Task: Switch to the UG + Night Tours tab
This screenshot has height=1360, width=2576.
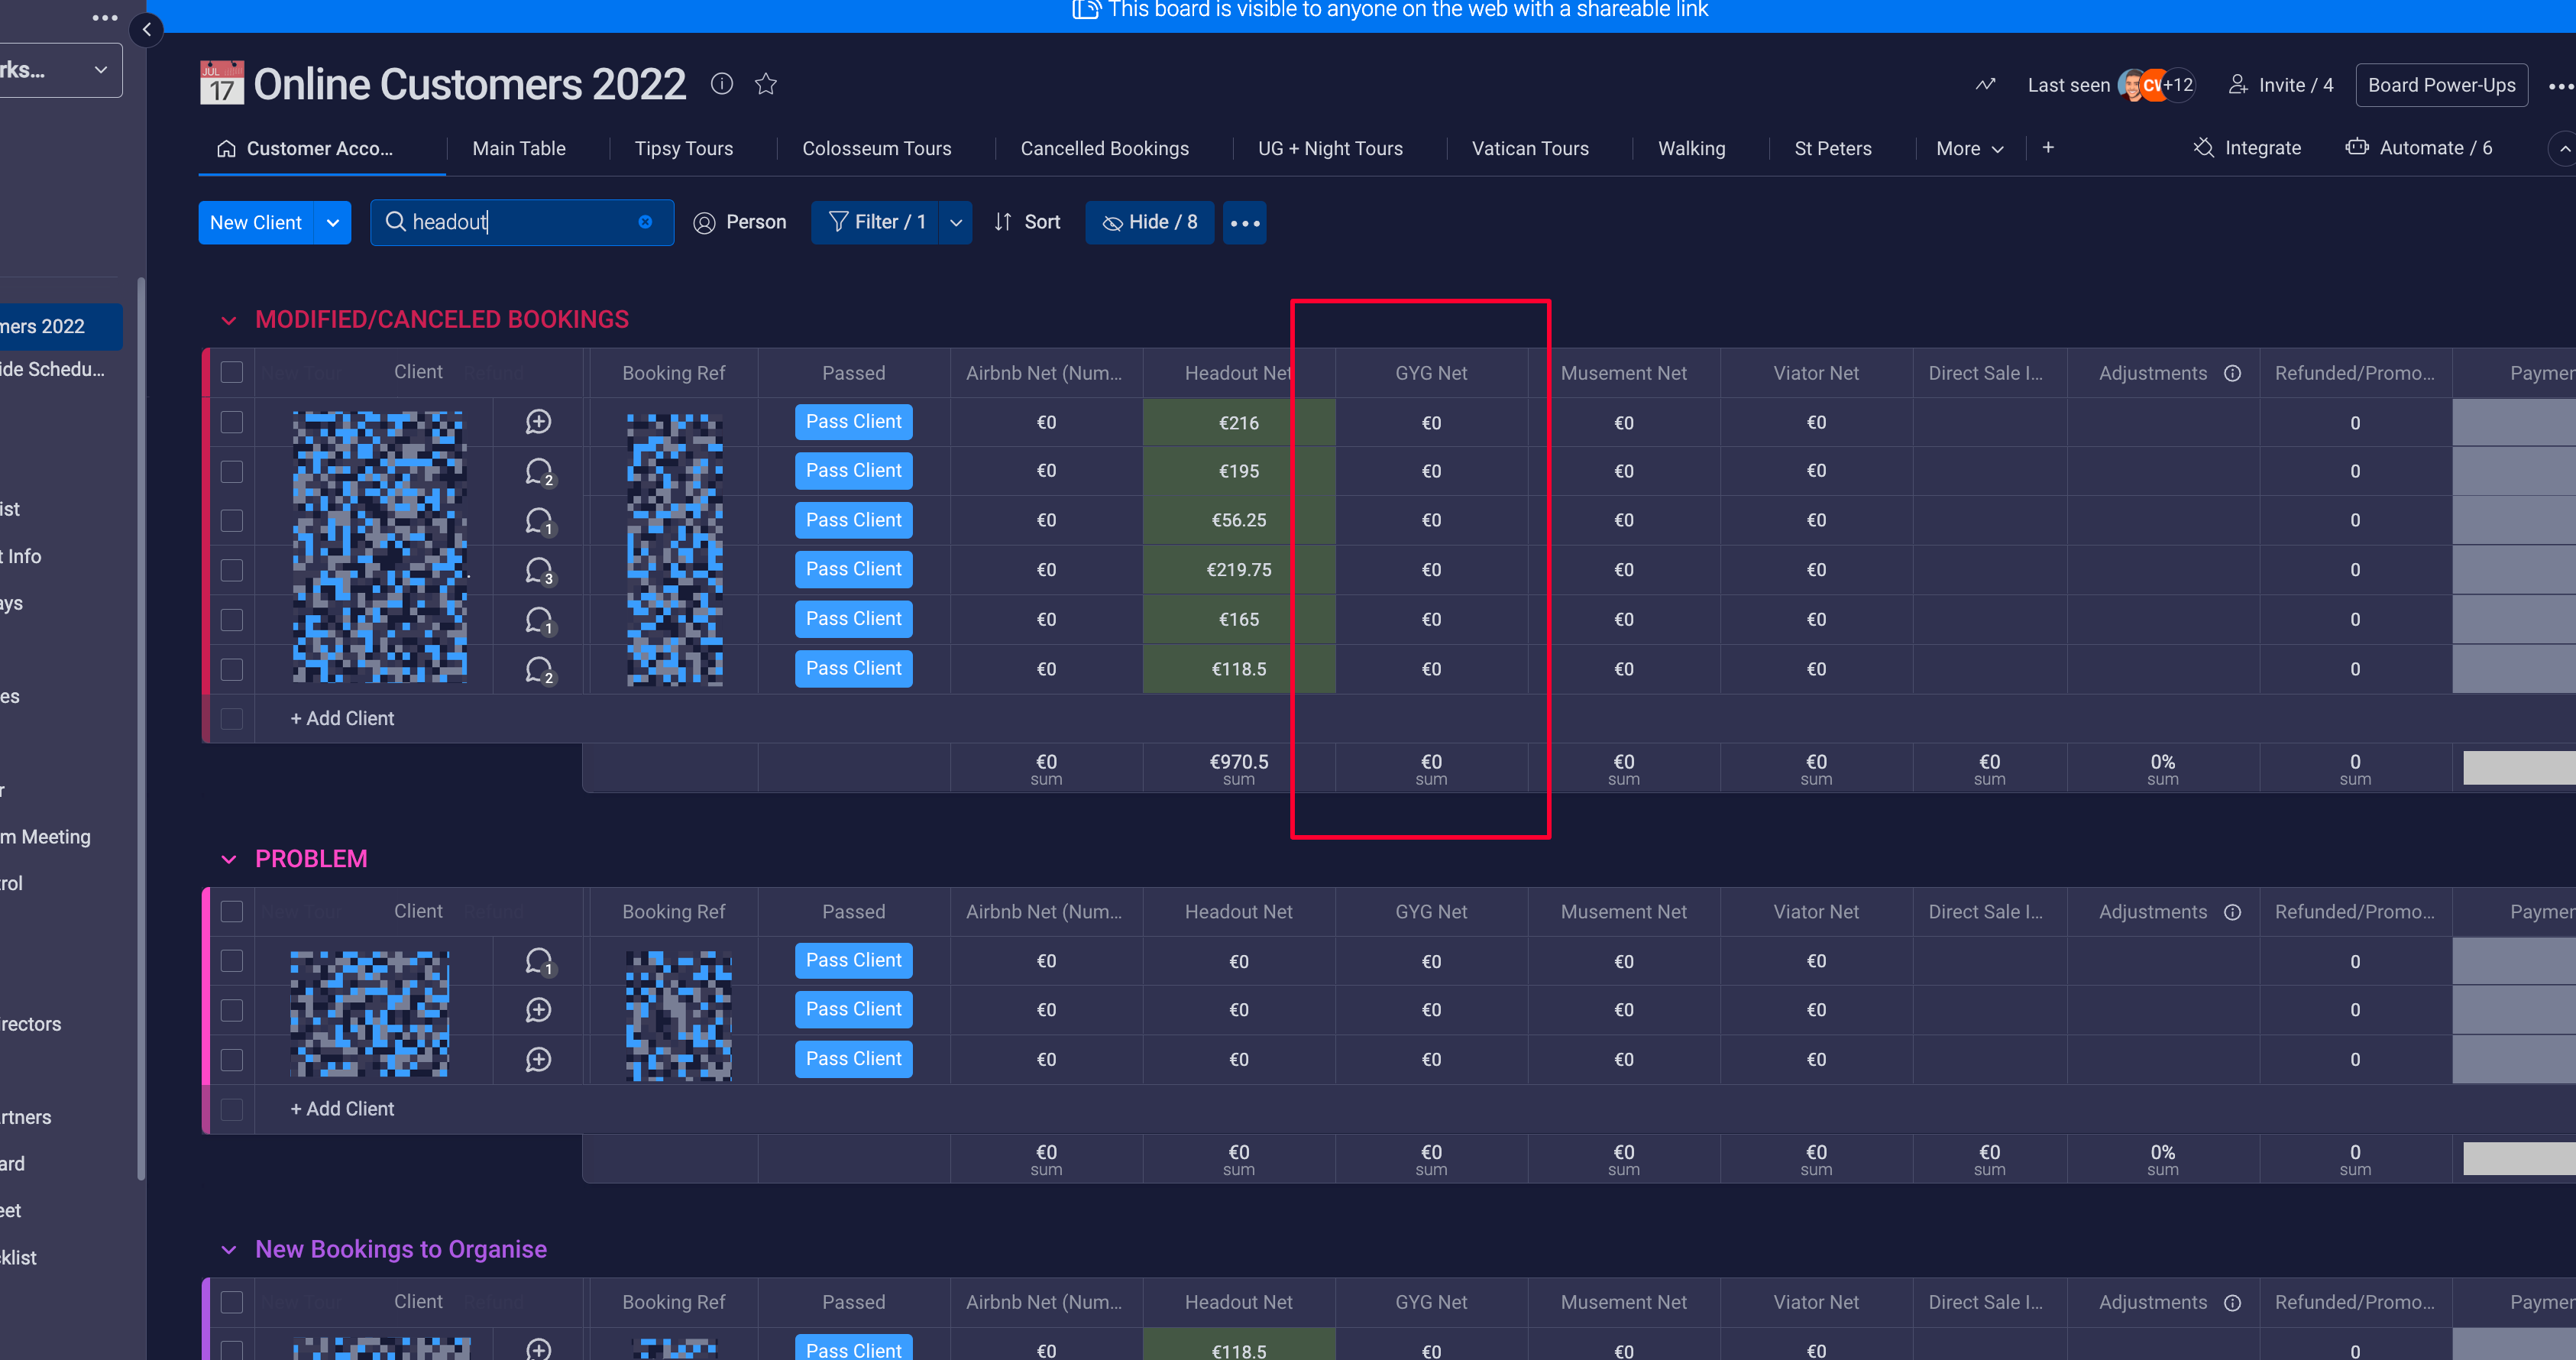Action: tap(1331, 148)
